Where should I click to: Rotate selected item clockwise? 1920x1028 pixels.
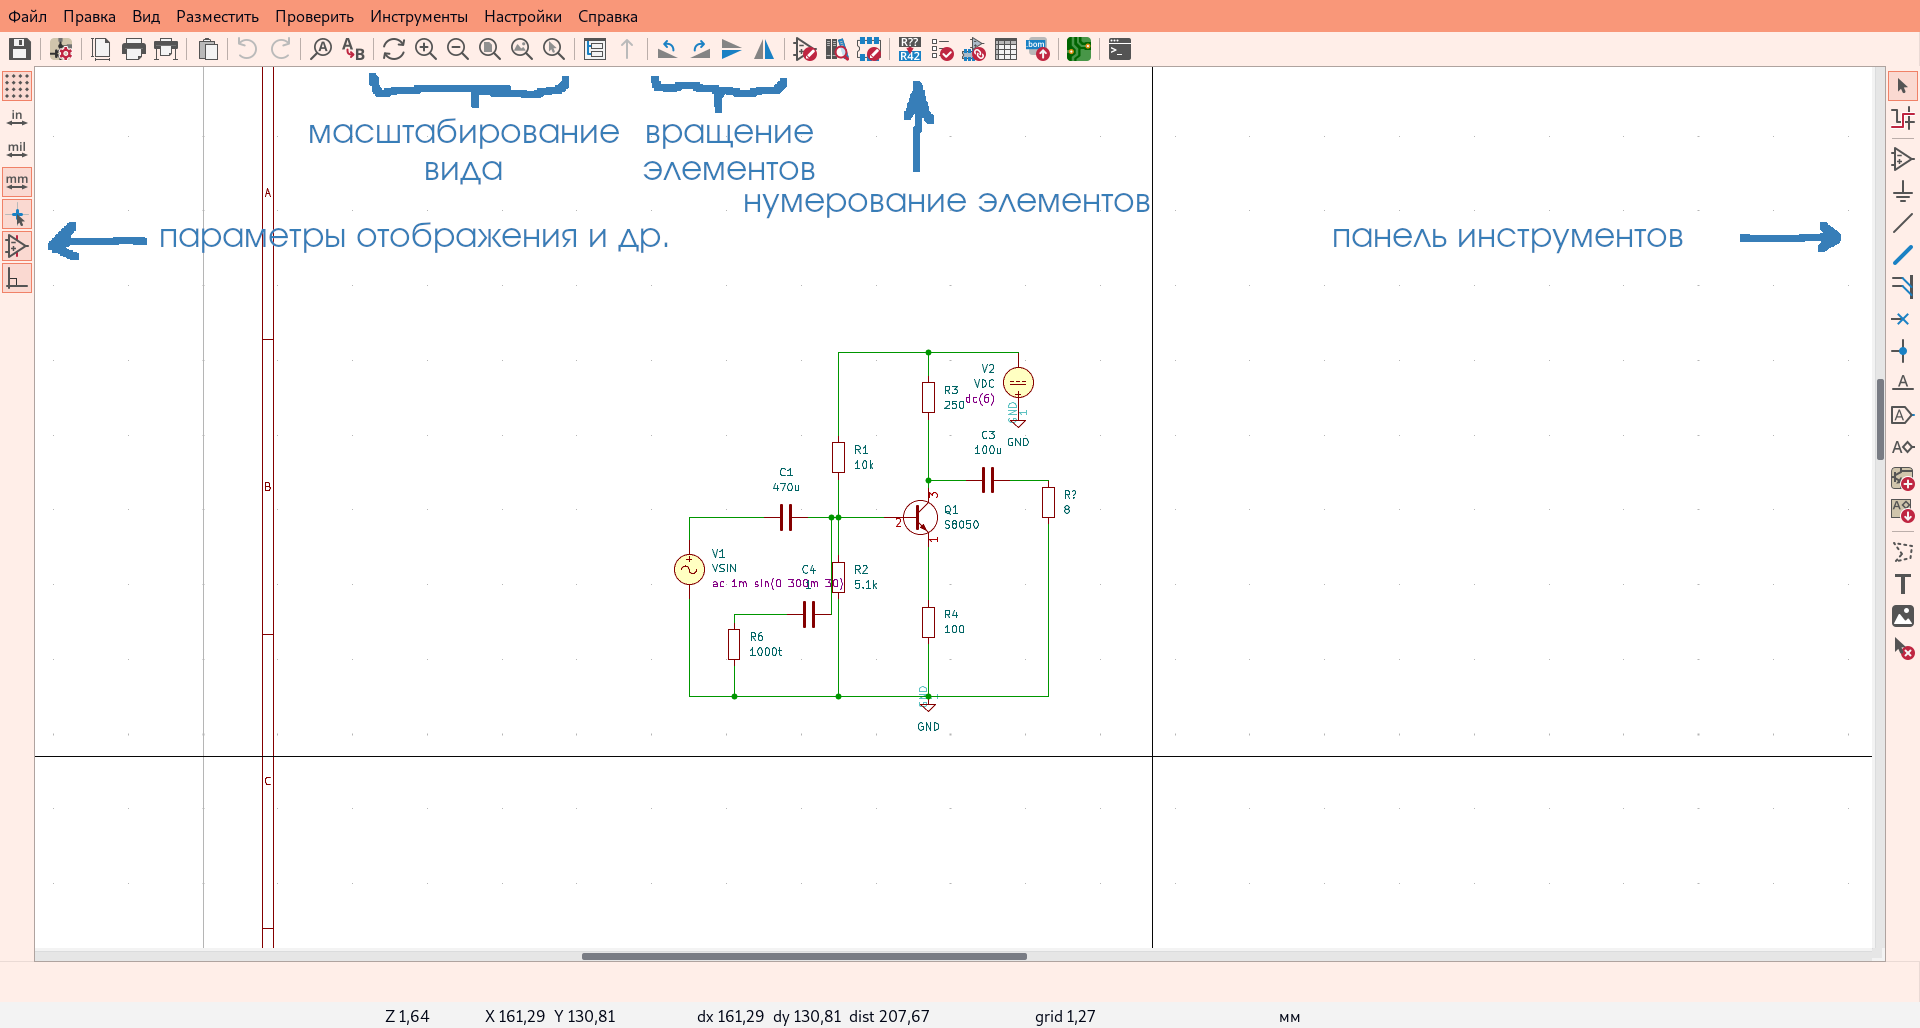(700, 49)
